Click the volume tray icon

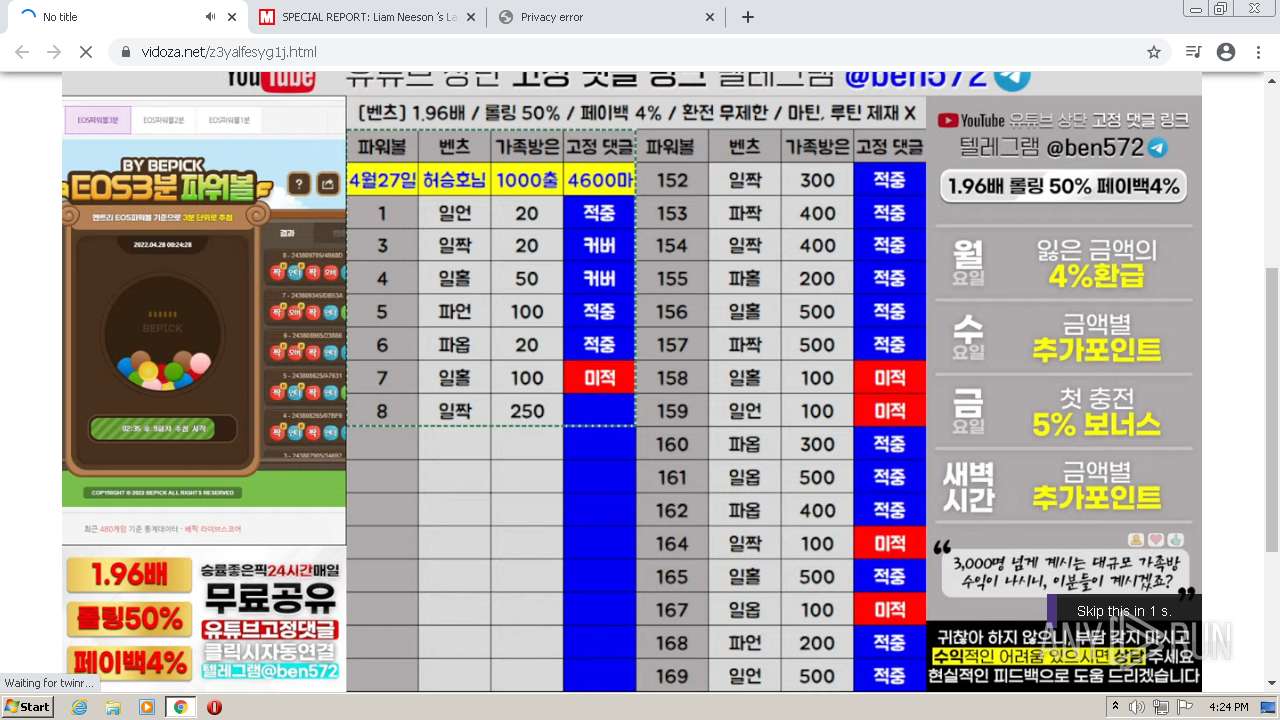point(1137,707)
